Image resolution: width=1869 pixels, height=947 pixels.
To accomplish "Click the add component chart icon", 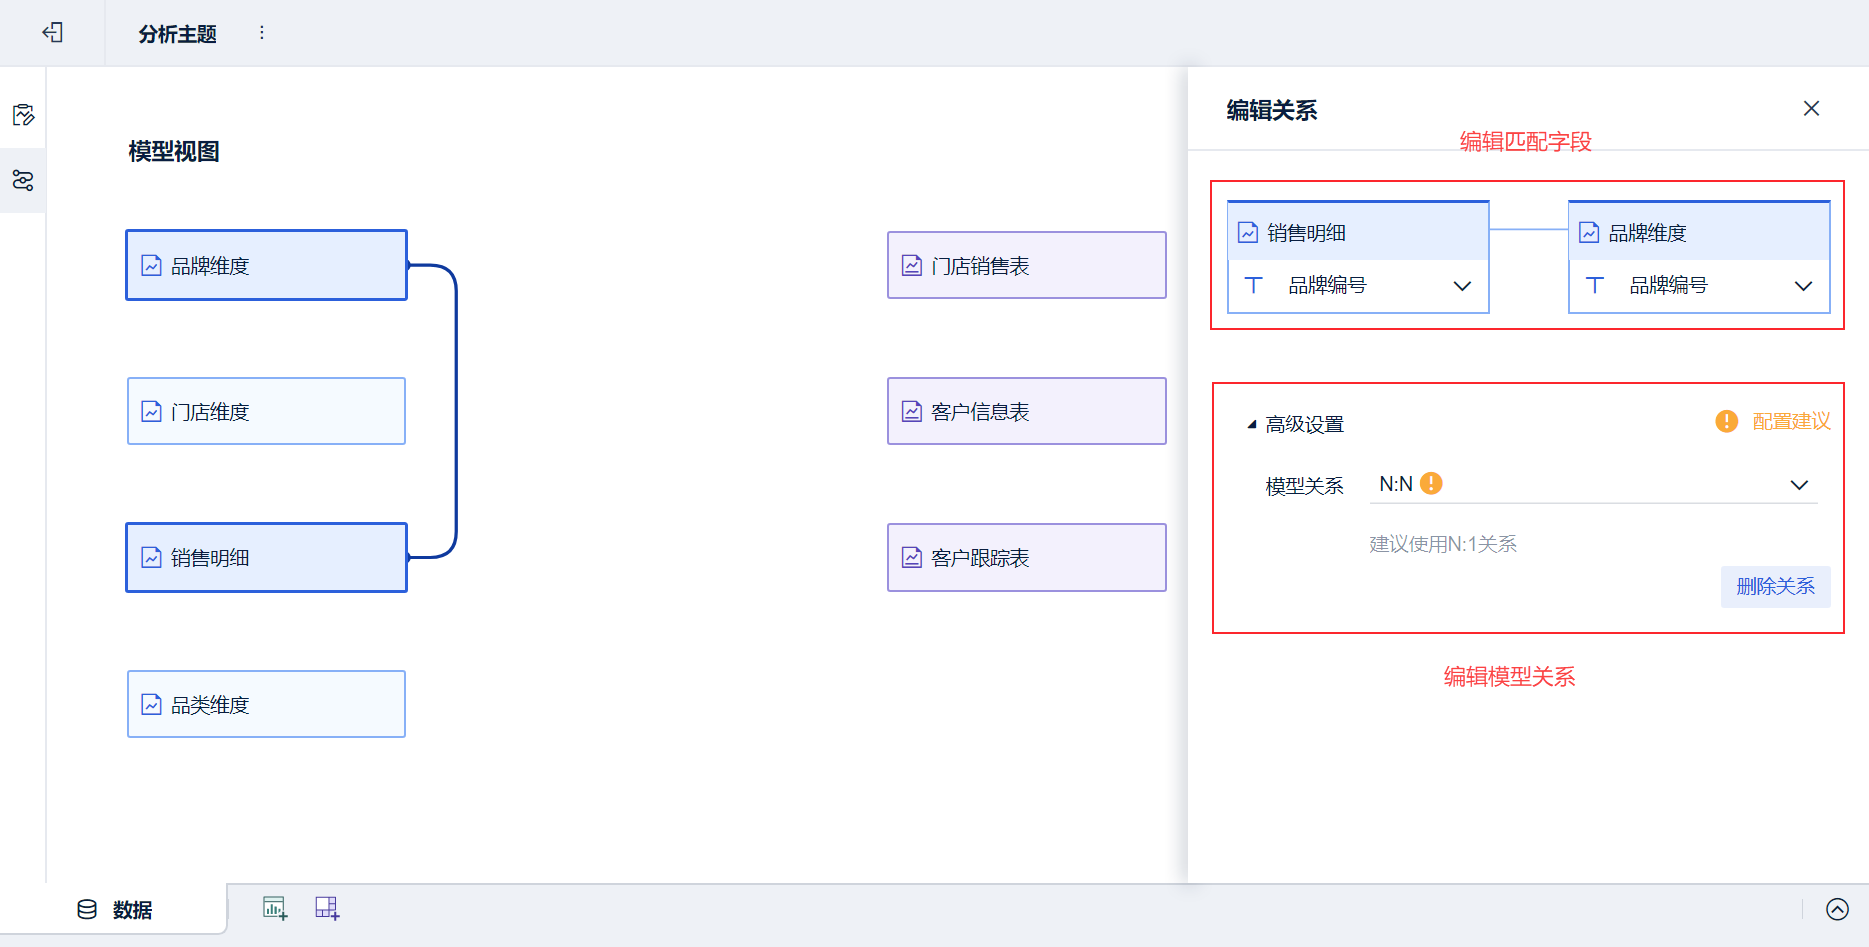I will pos(275,908).
